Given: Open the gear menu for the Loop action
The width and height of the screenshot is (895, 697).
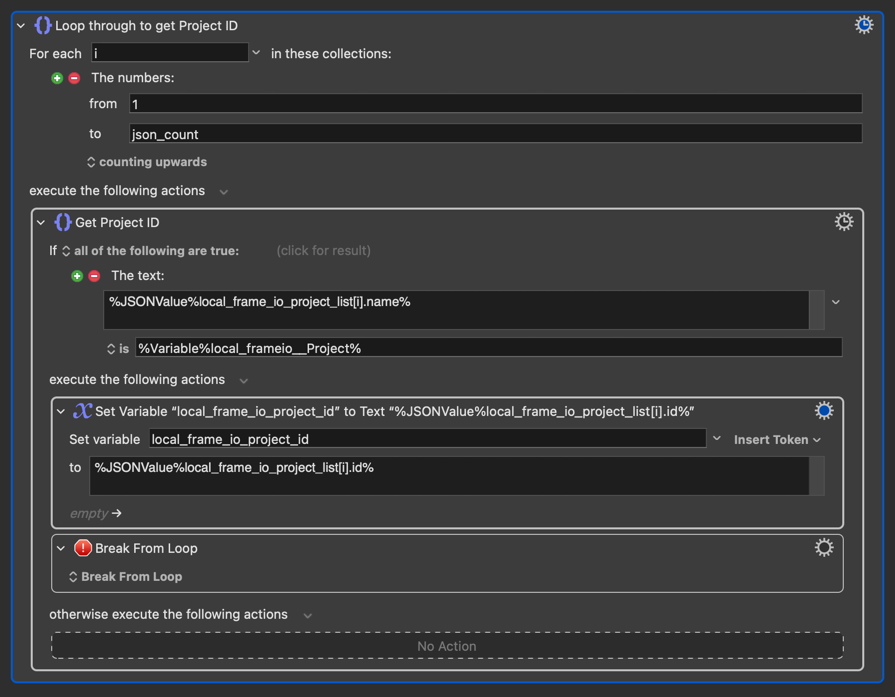Looking at the screenshot, I should click(x=864, y=25).
